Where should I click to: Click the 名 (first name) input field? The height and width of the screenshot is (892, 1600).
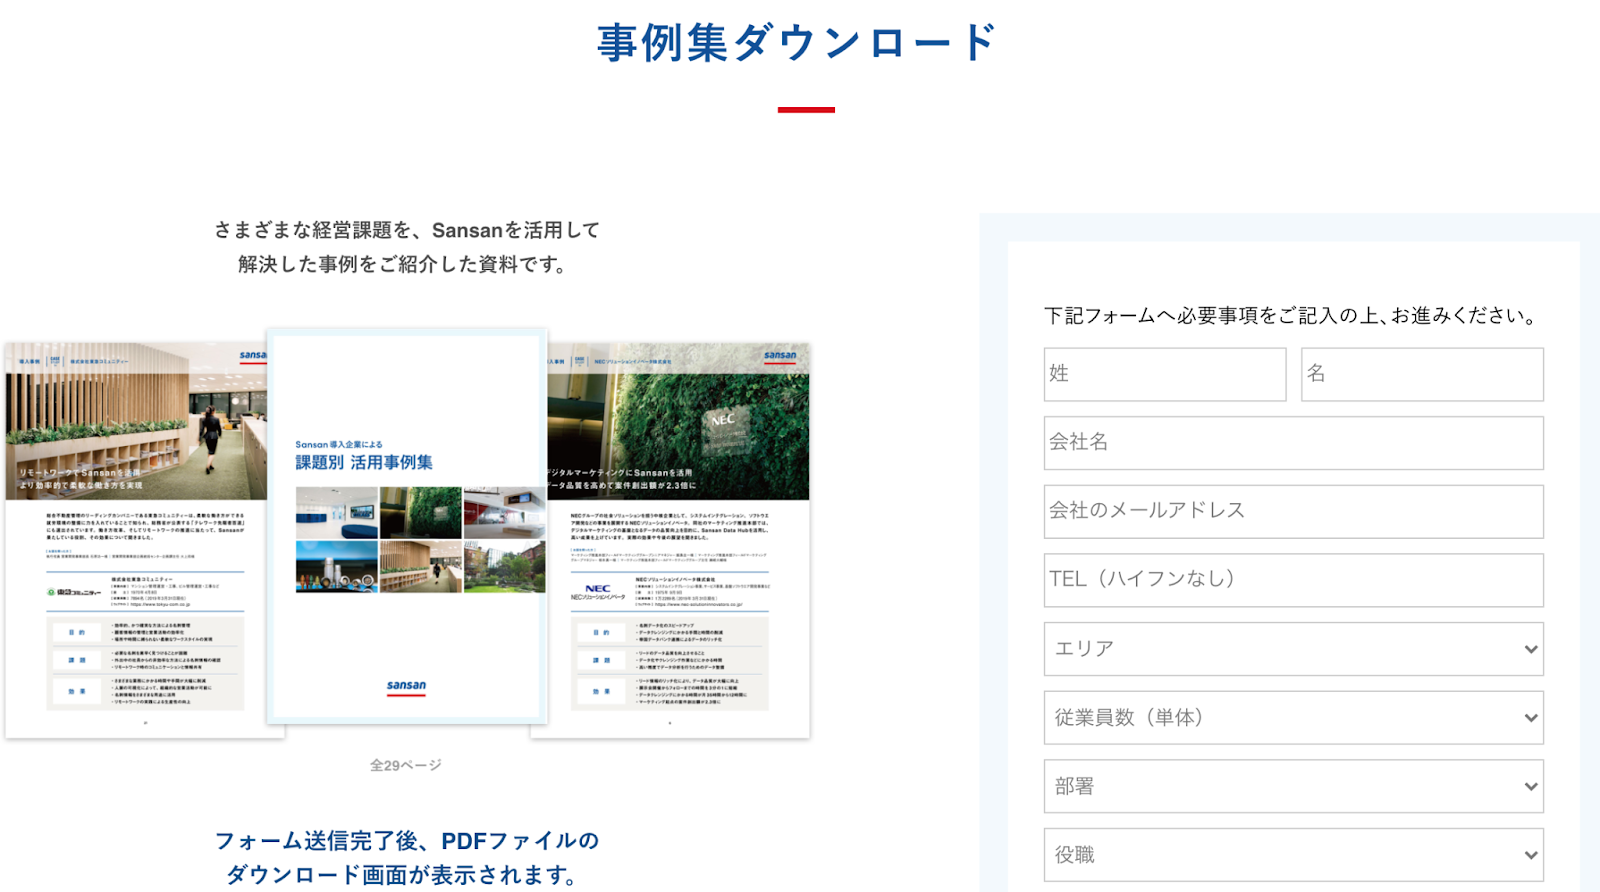point(1422,374)
